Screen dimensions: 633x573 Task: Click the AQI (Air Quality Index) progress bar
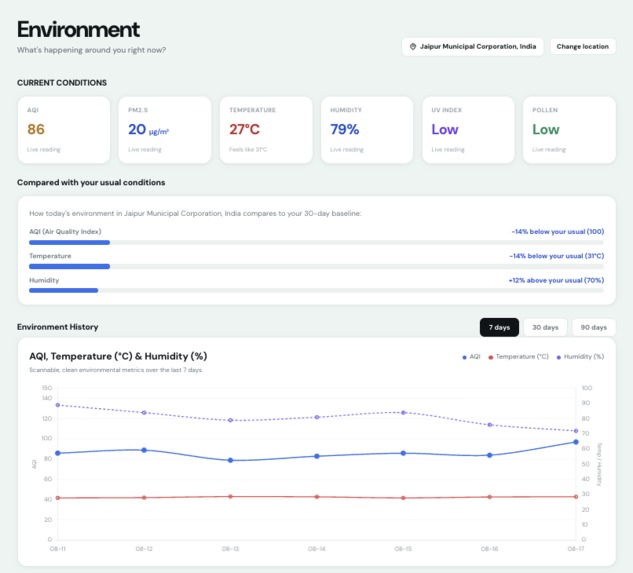click(x=316, y=243)
